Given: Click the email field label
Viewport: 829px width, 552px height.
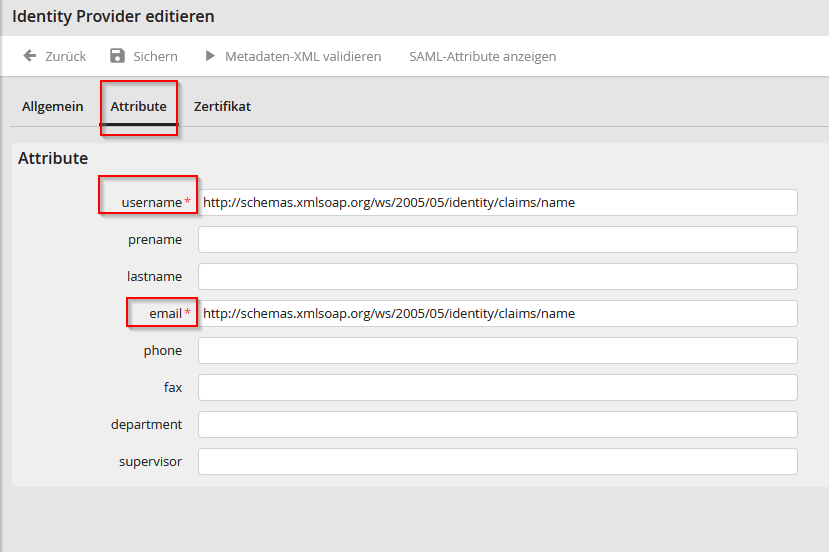Looking at the screenshot, I should point(165,314).
